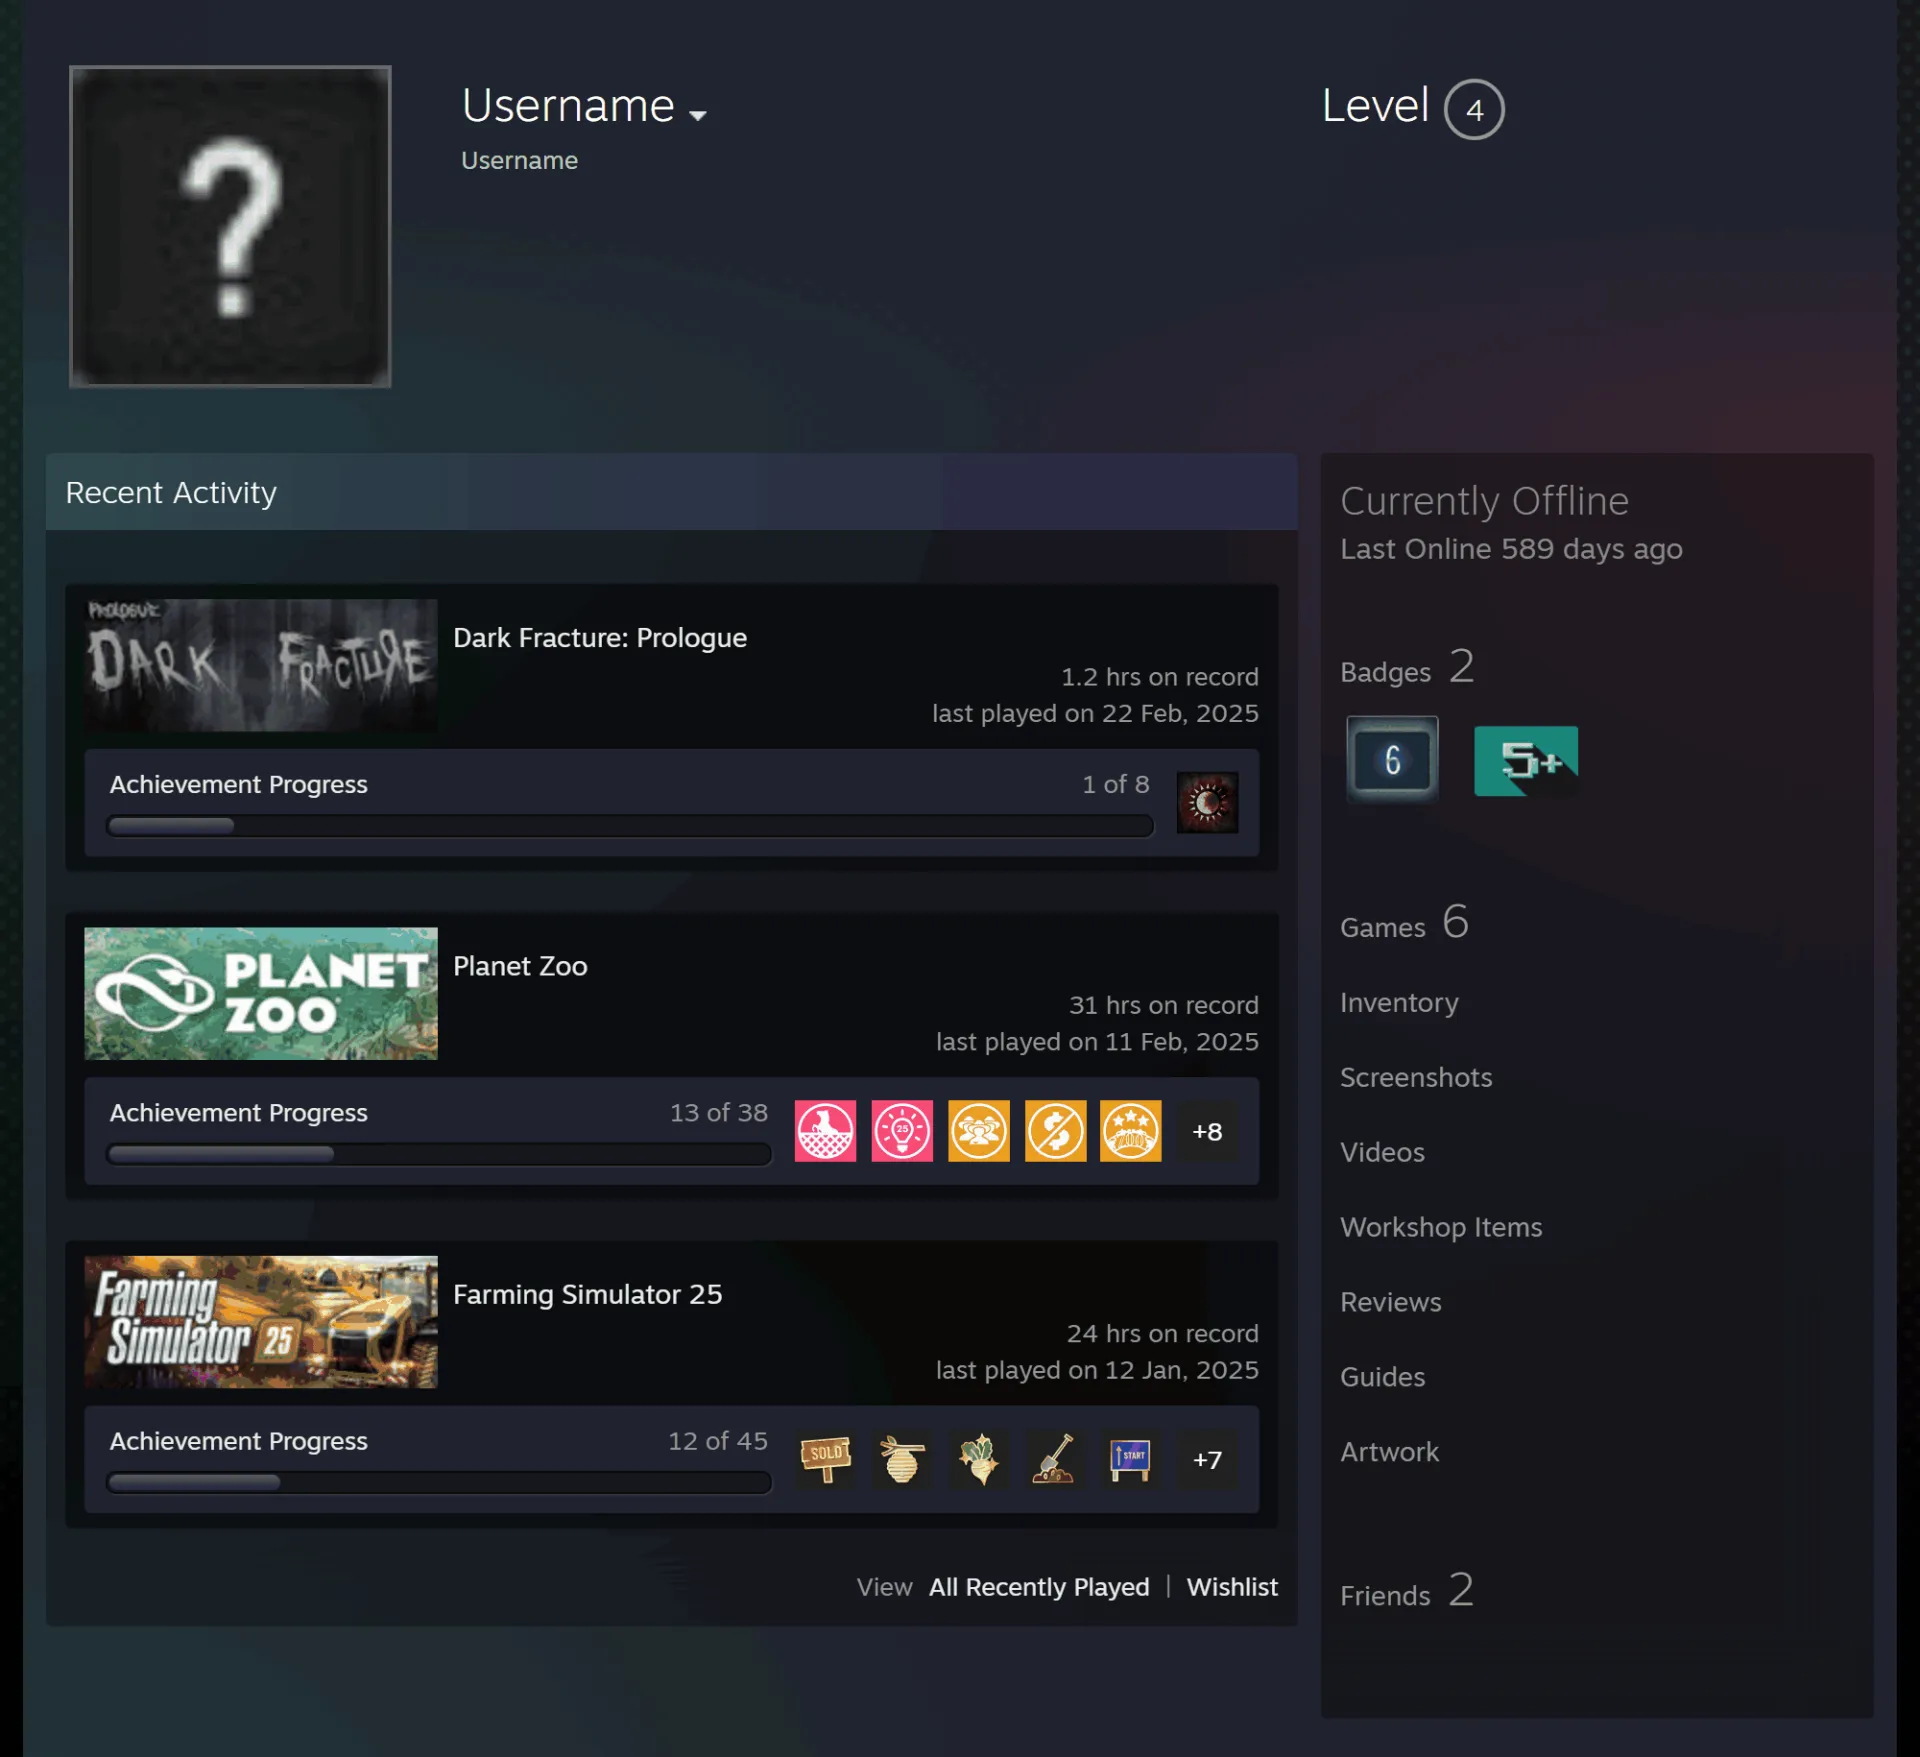
Task: Open the Dark Fracture achievement icon
Action: [1207, 802]
